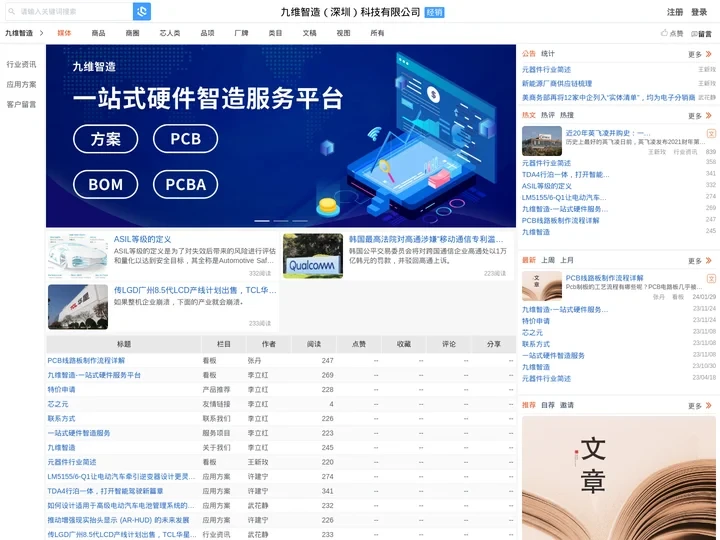The height and width of the screenshot is (540, 720).
Task: Sort table by 阅读 column header
Action: [x=314, y=344]
